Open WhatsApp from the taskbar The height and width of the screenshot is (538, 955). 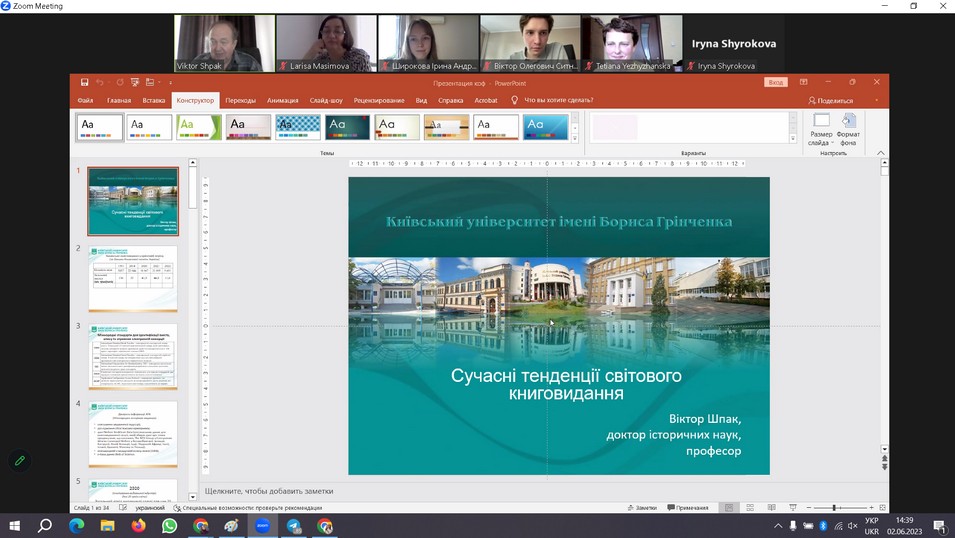(169, 525)
